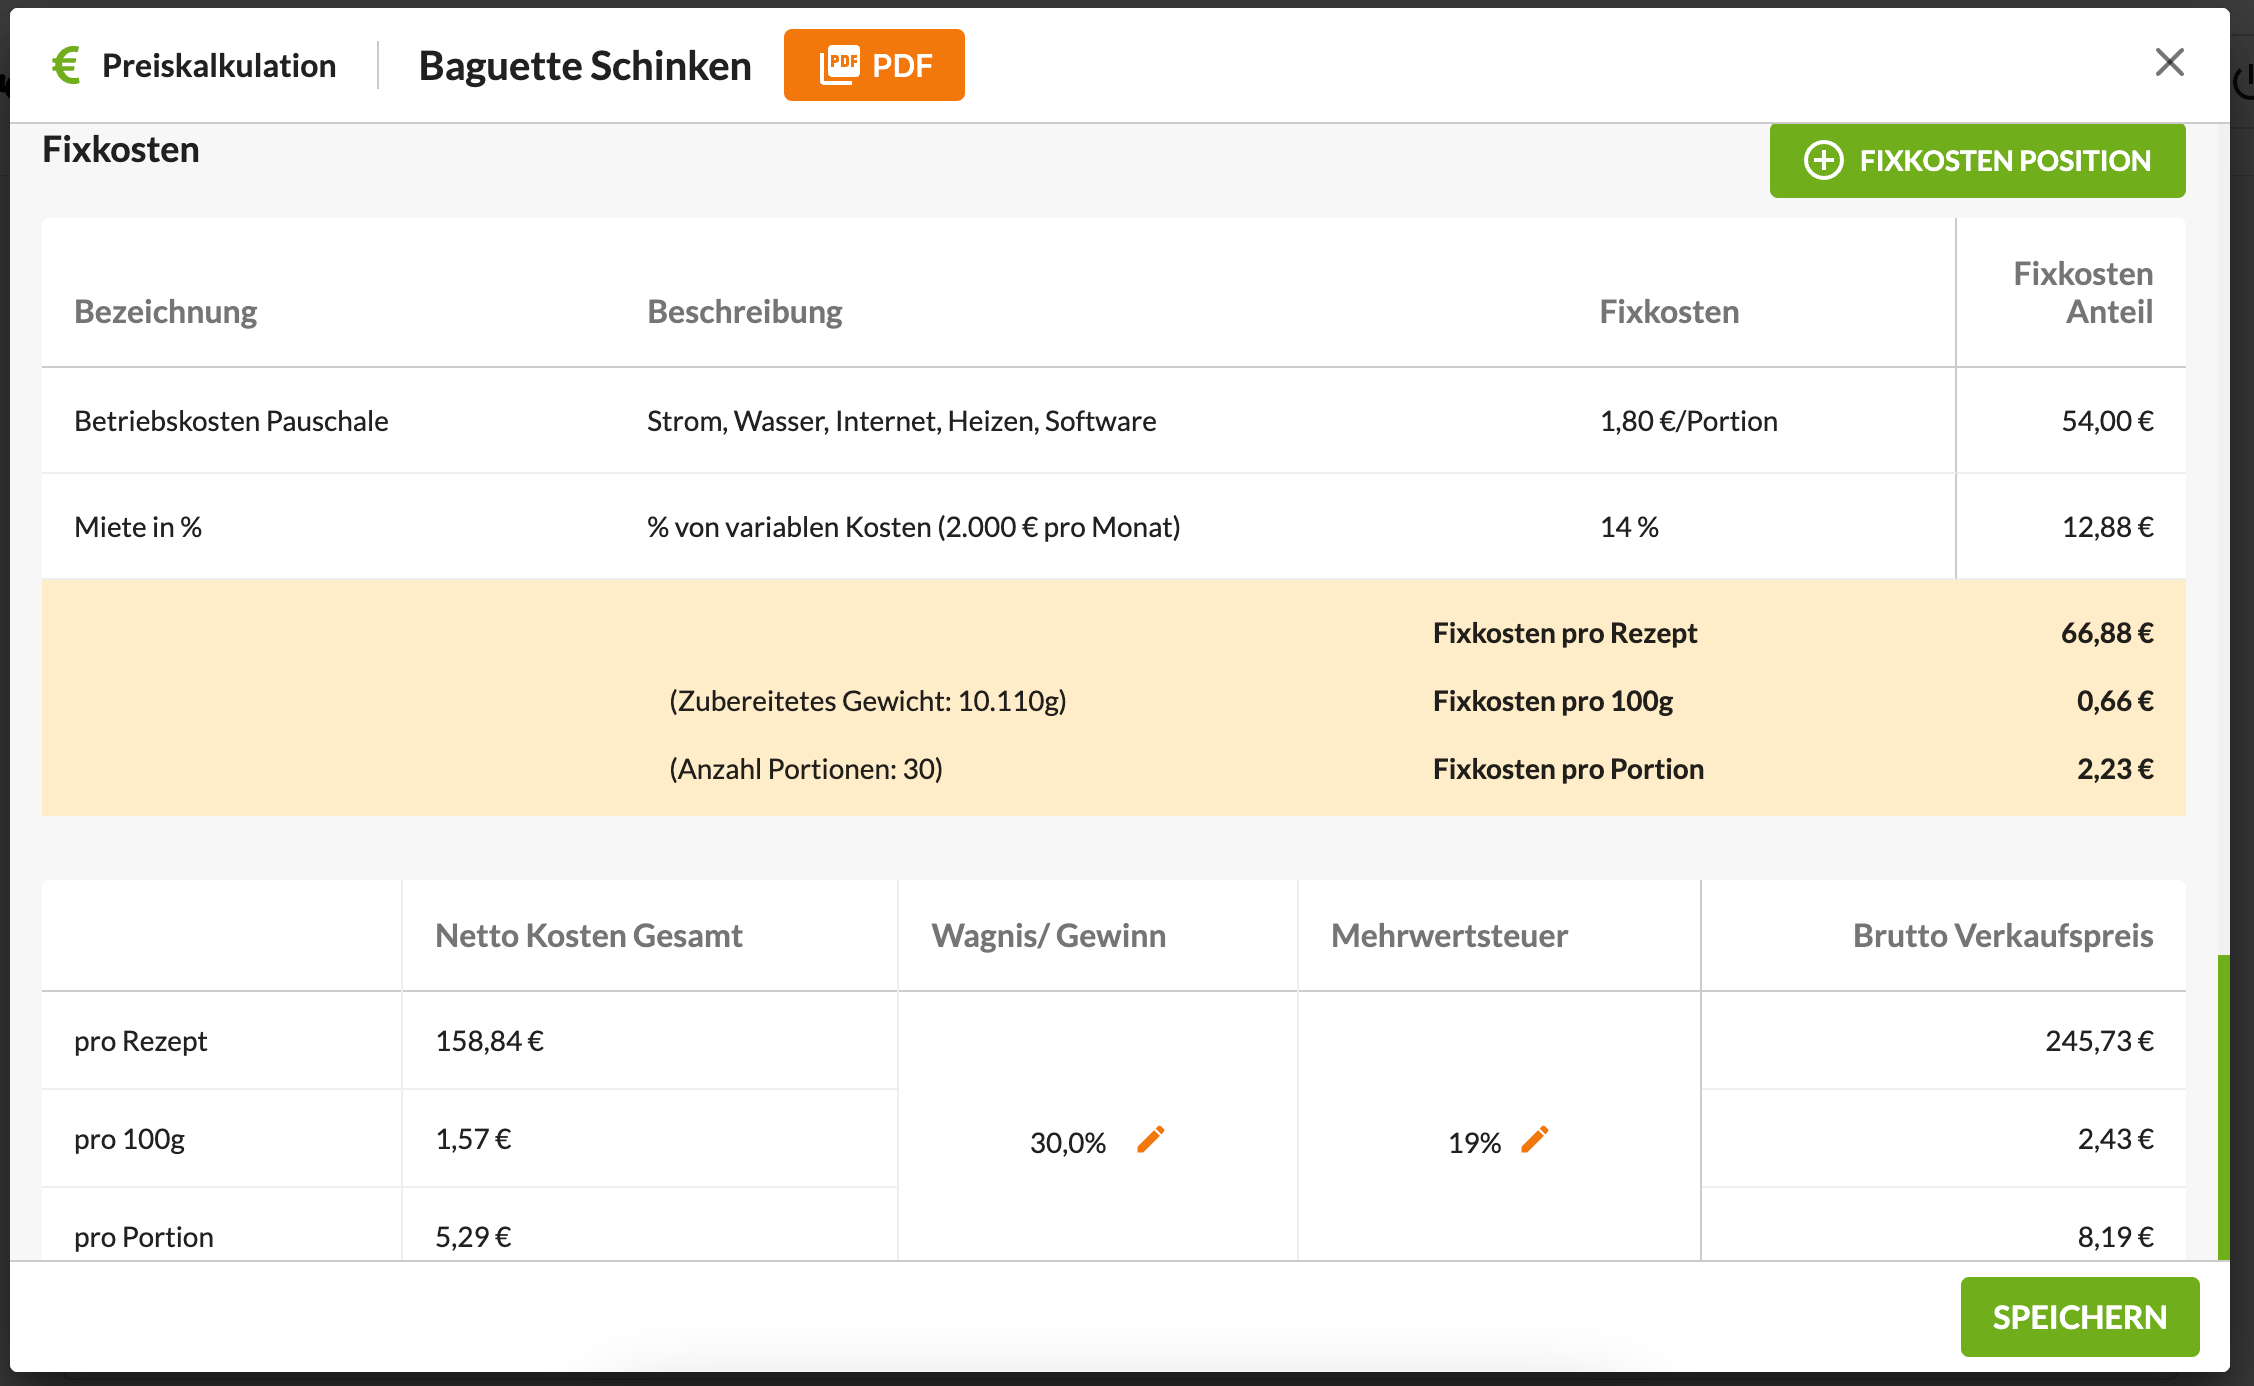Click the 30,0% Wagnis/Gewinn value

coord(1067,1143)
